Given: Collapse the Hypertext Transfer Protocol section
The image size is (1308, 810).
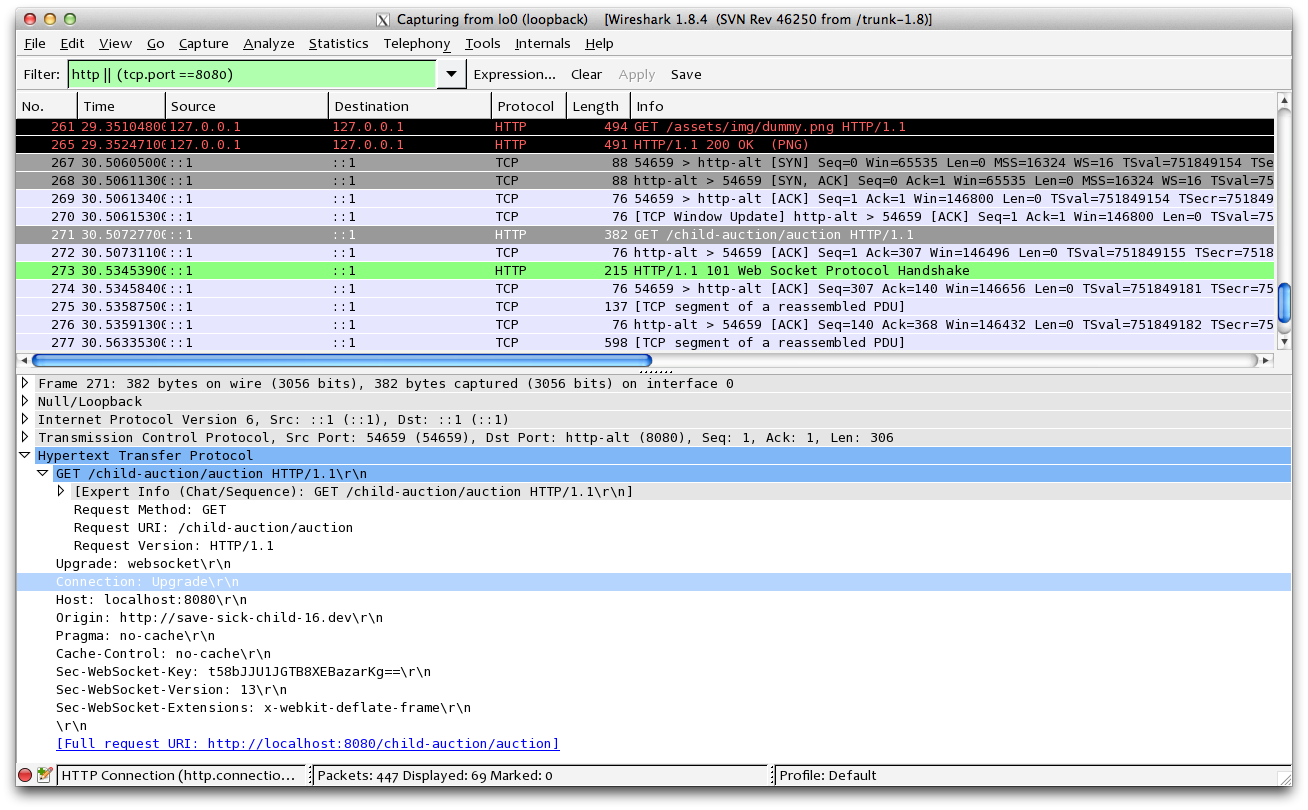Looking at the screenshot, I should coord(25,456).
